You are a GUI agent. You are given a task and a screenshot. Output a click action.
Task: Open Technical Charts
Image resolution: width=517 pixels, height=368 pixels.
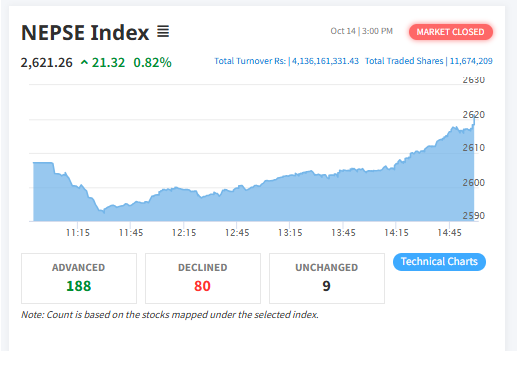439,262
